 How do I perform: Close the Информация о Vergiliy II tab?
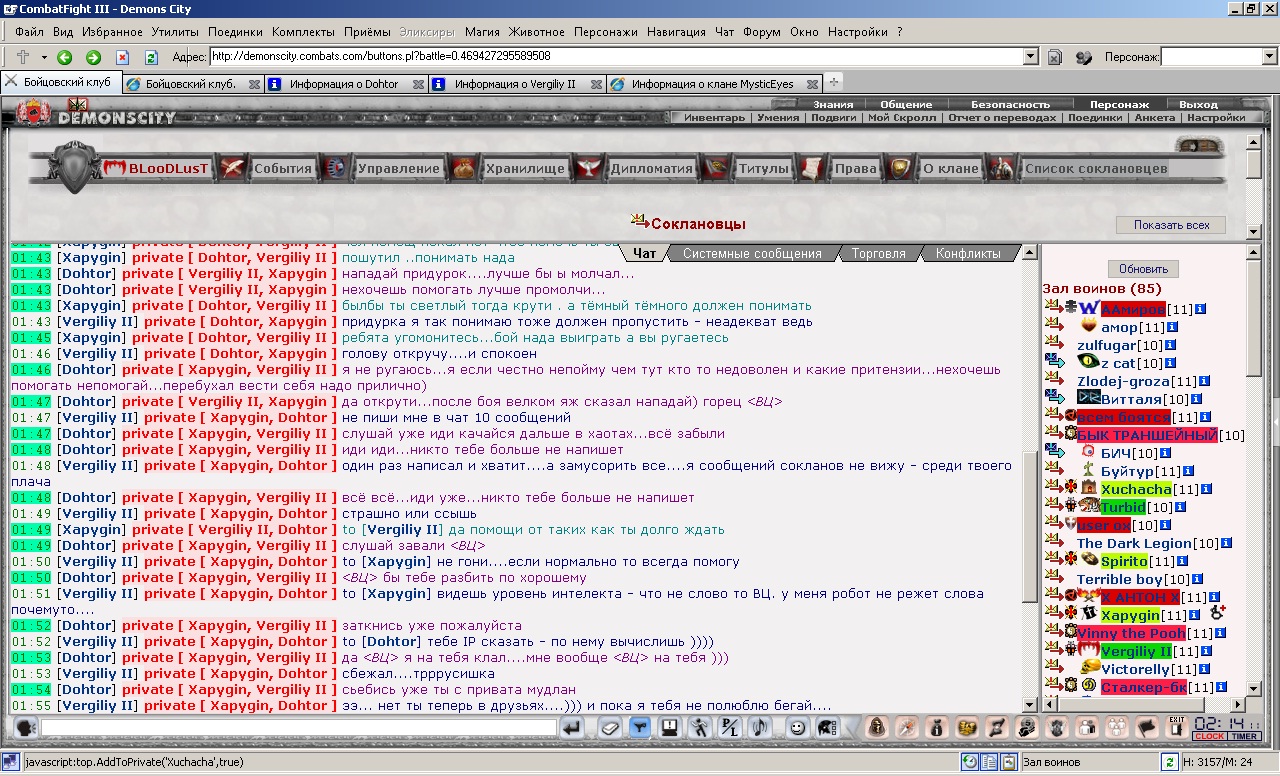pyautogui.click(x=596, y=84)
